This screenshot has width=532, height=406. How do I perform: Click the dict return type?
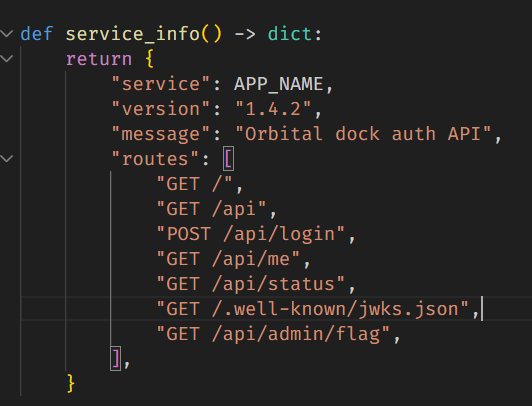click(x=290, y=34)
